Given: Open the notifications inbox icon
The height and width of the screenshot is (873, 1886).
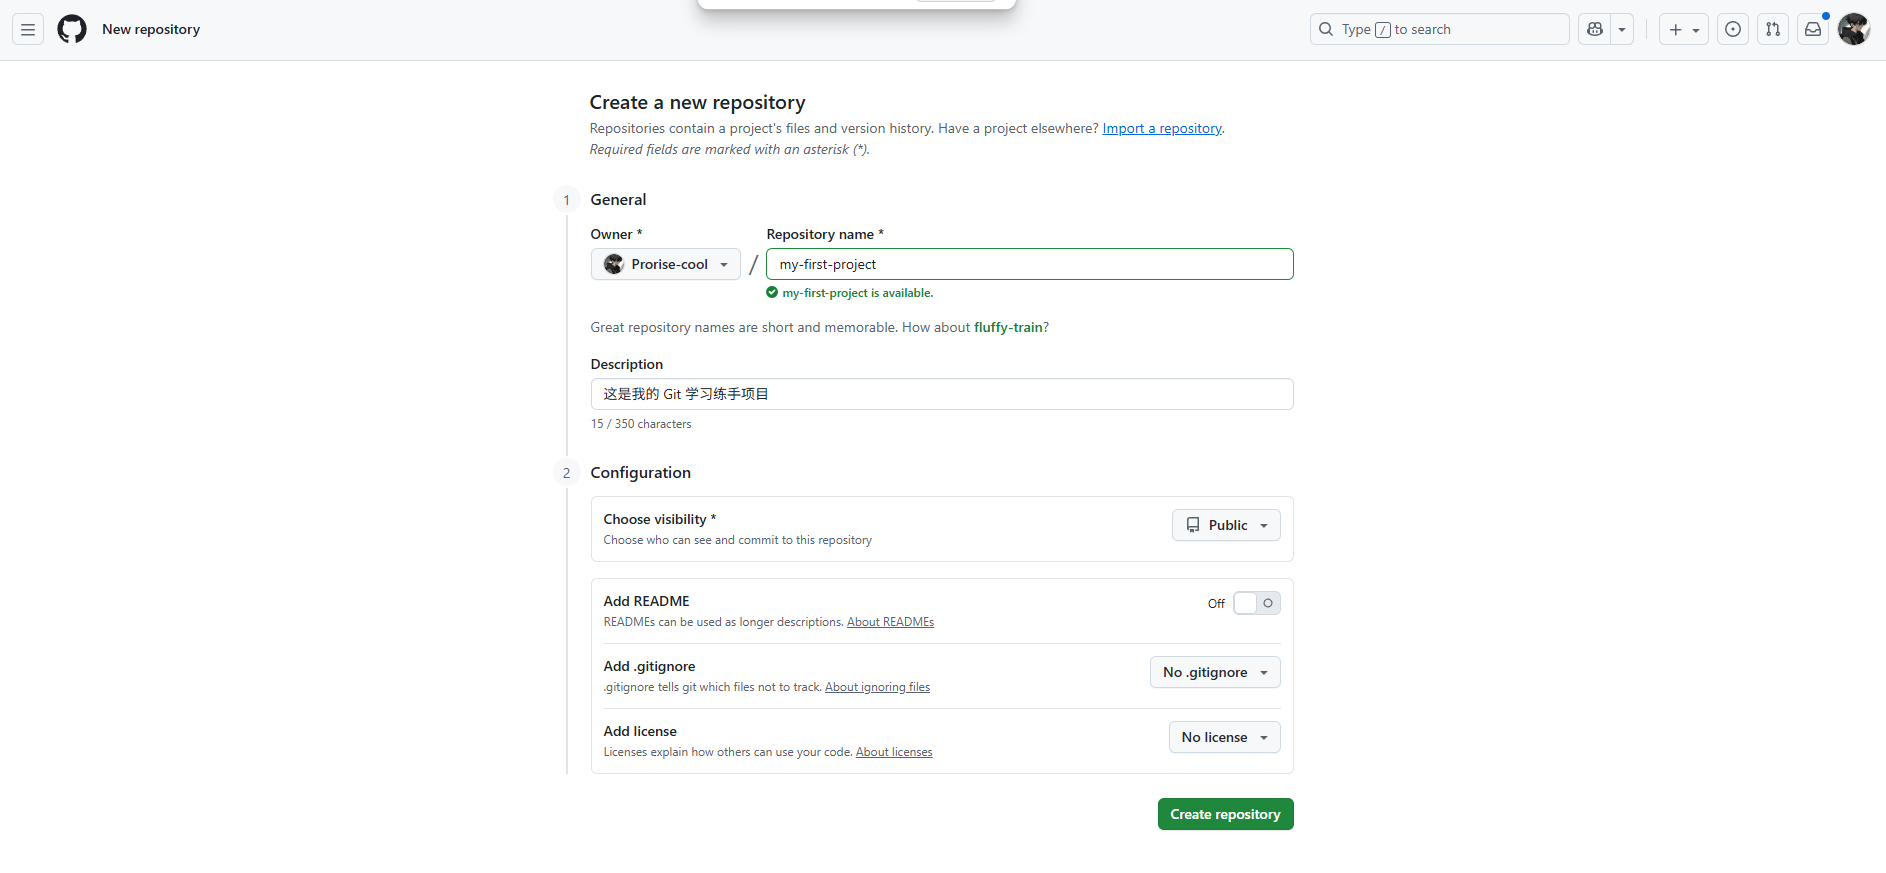Looking at the screenshot, I should click(x=1813, y=30).
